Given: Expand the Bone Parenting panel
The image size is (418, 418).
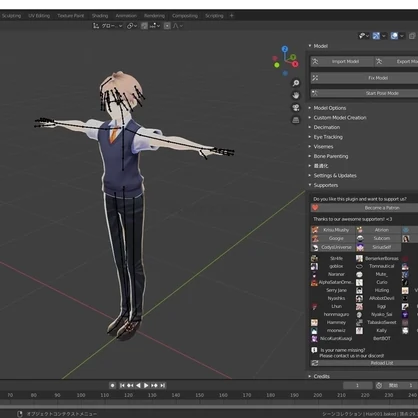Looking at the screenshot, I should (328, 156).
